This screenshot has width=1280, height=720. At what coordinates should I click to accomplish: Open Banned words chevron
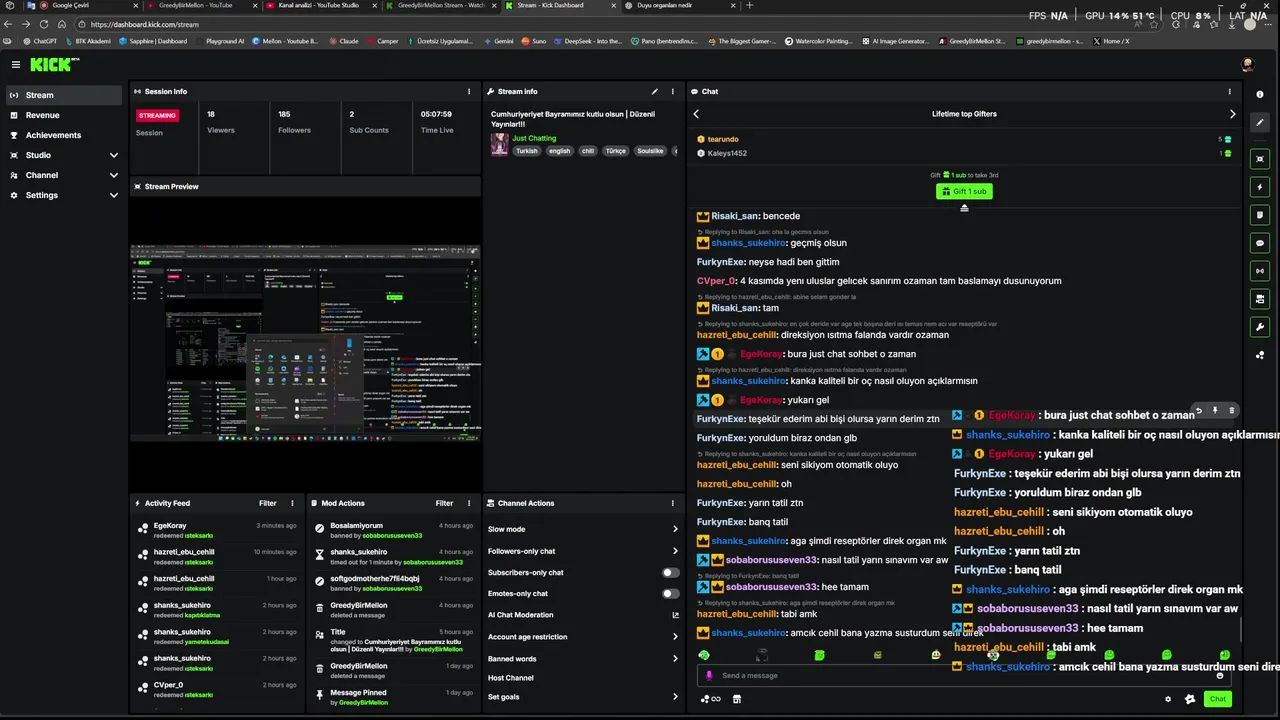[675, 659]
